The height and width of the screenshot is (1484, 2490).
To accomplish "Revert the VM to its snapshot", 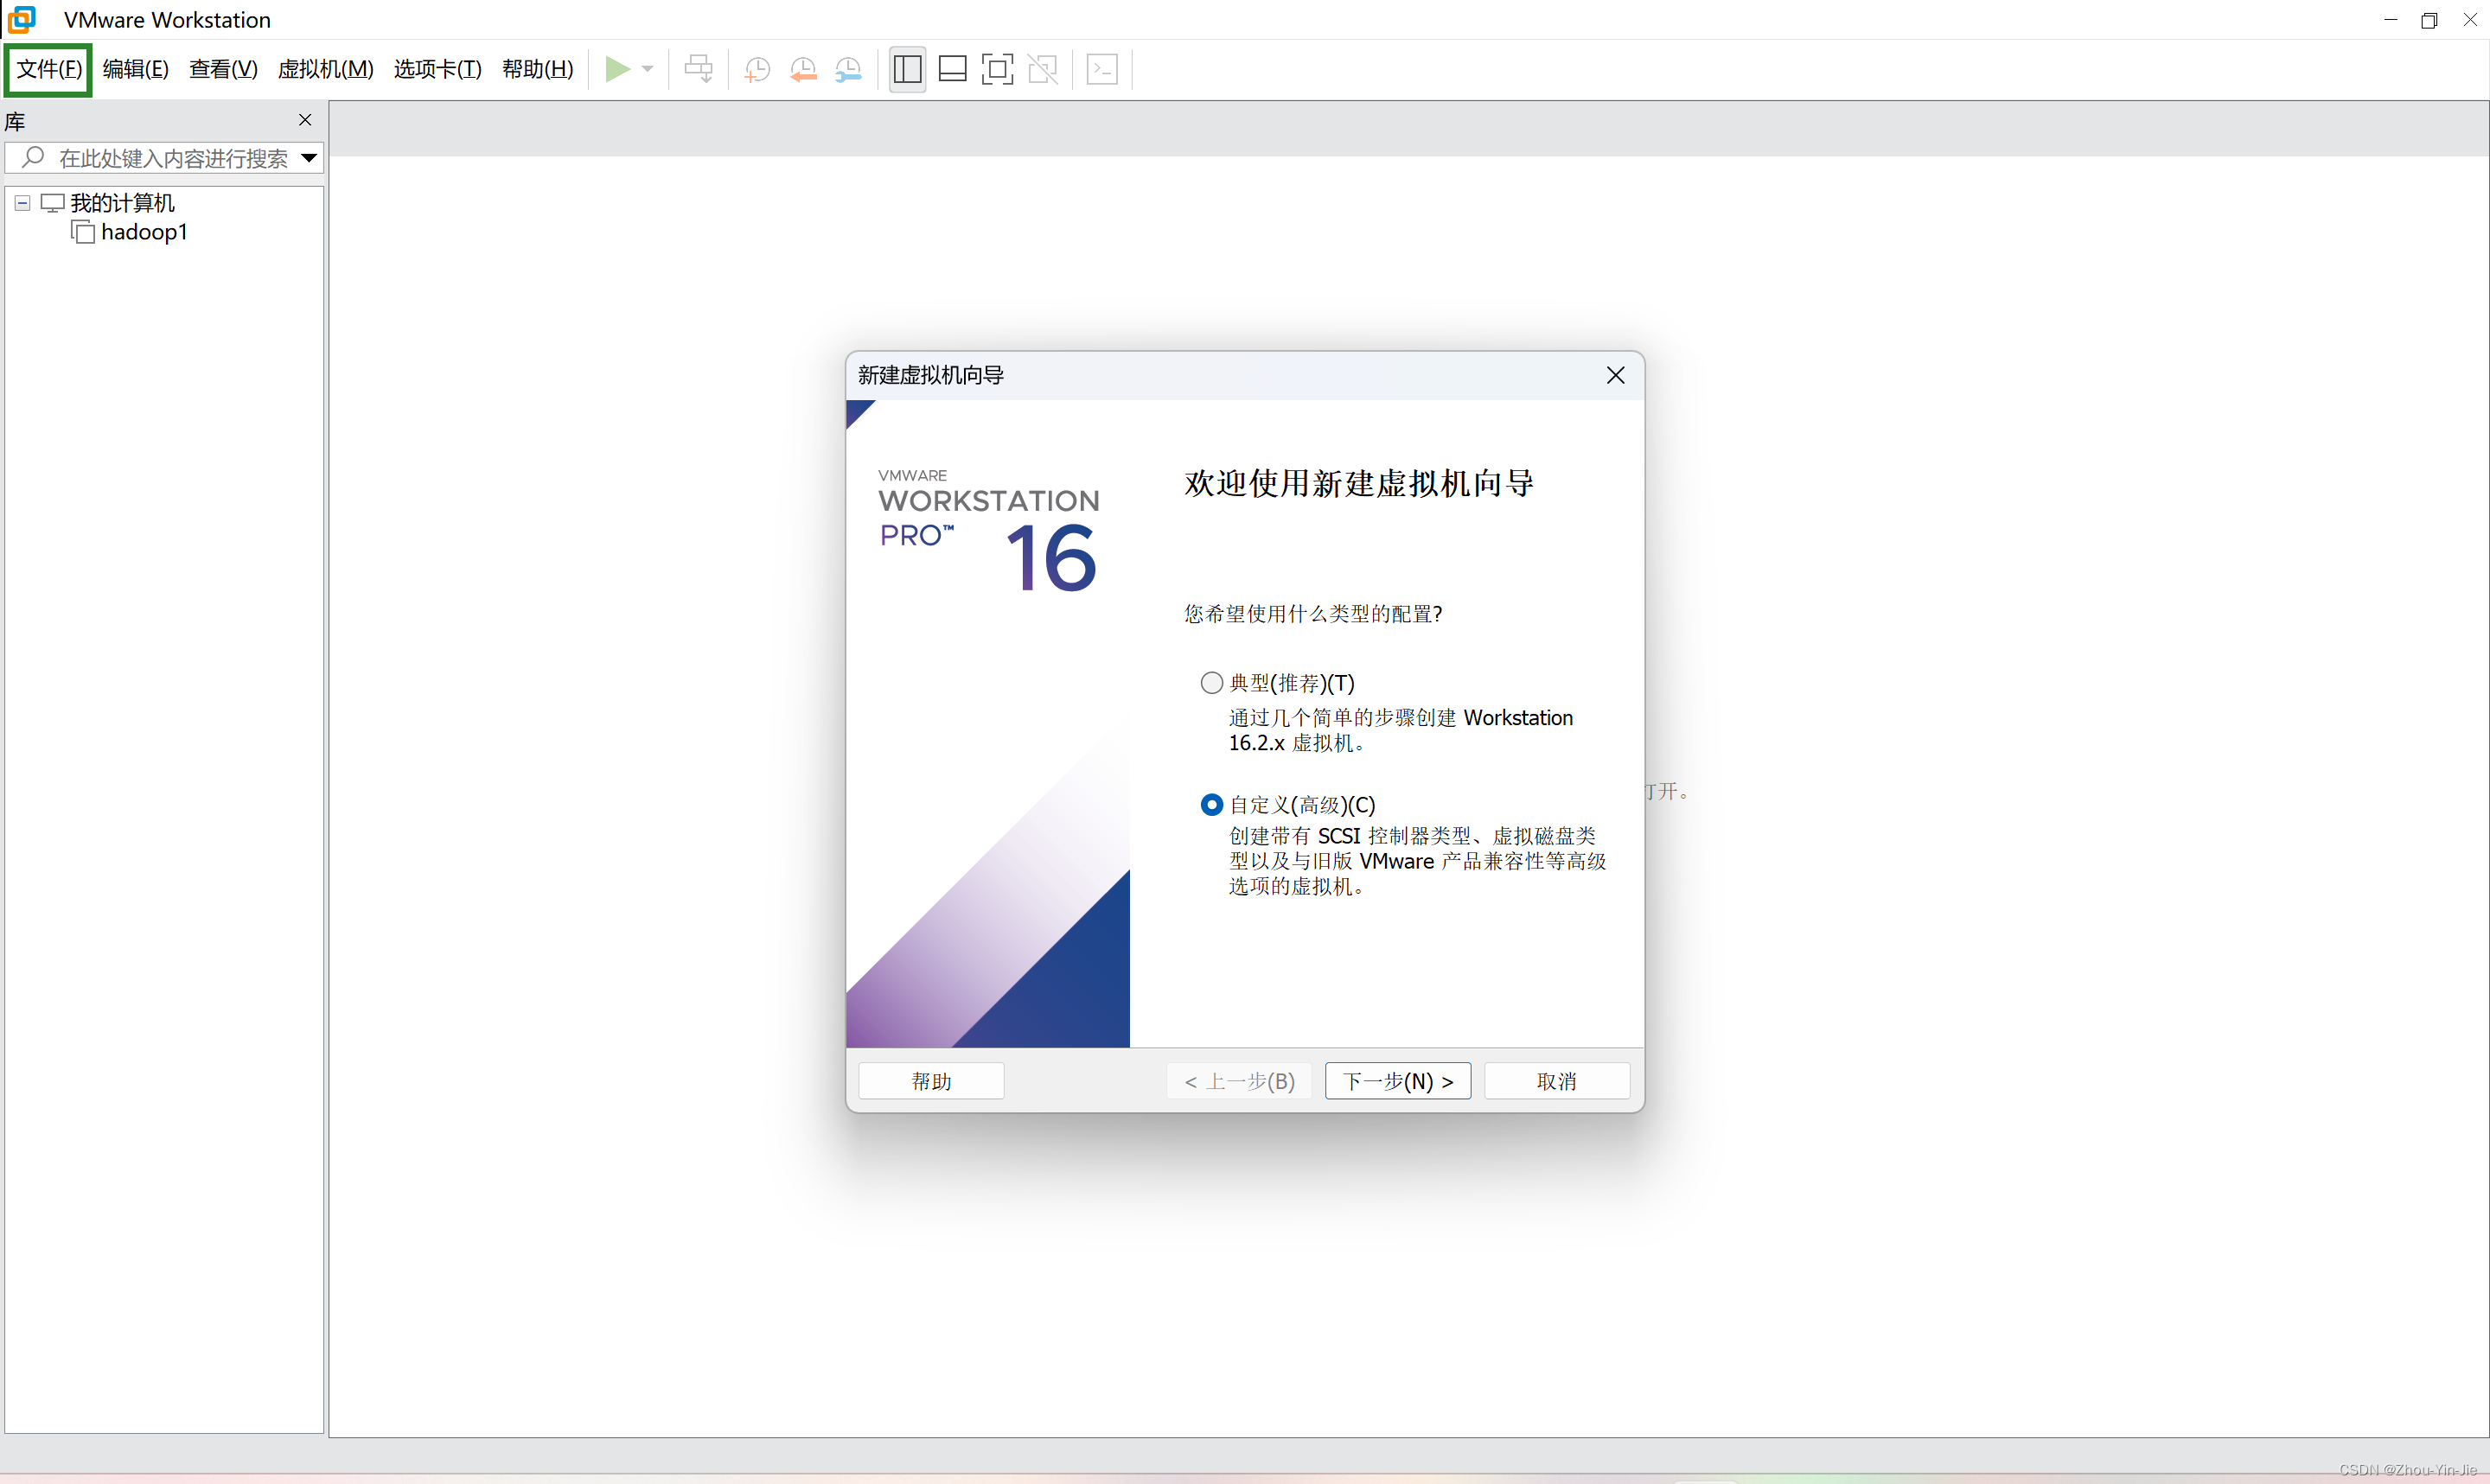I will (803, 69).
